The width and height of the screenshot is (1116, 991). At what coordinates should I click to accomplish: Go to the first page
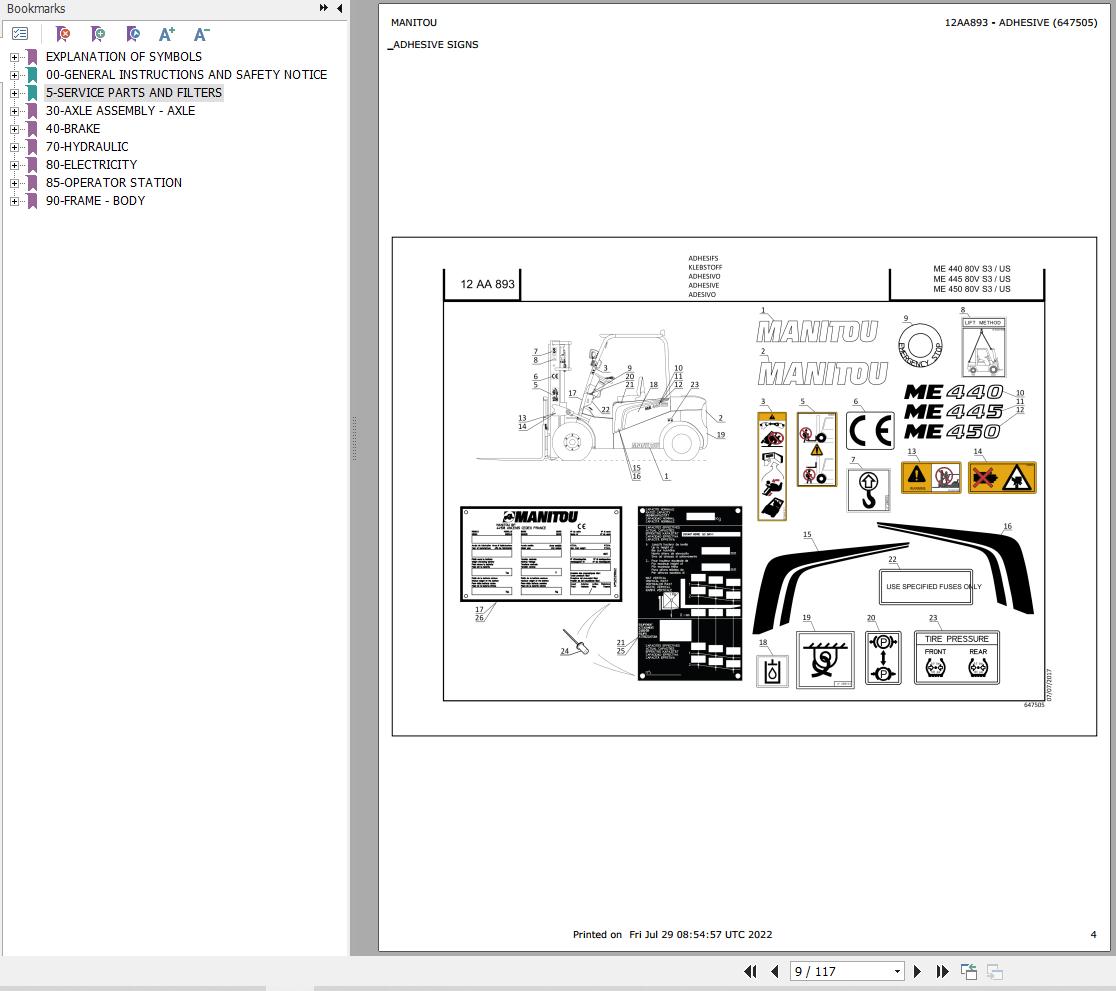(x=750, y=971)
